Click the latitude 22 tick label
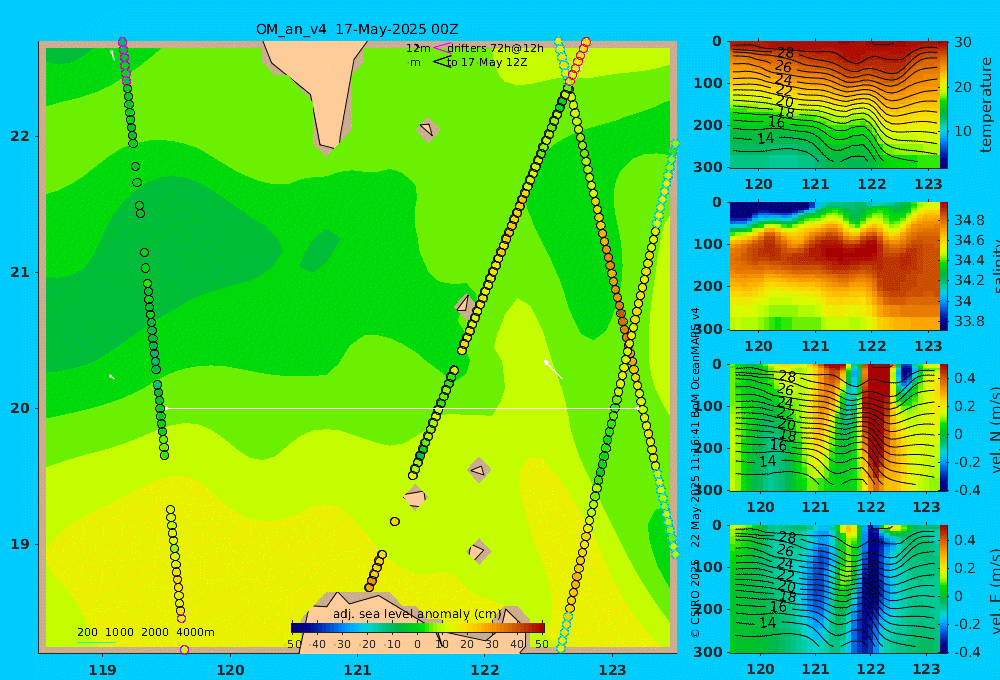 [x=19, y=136]
